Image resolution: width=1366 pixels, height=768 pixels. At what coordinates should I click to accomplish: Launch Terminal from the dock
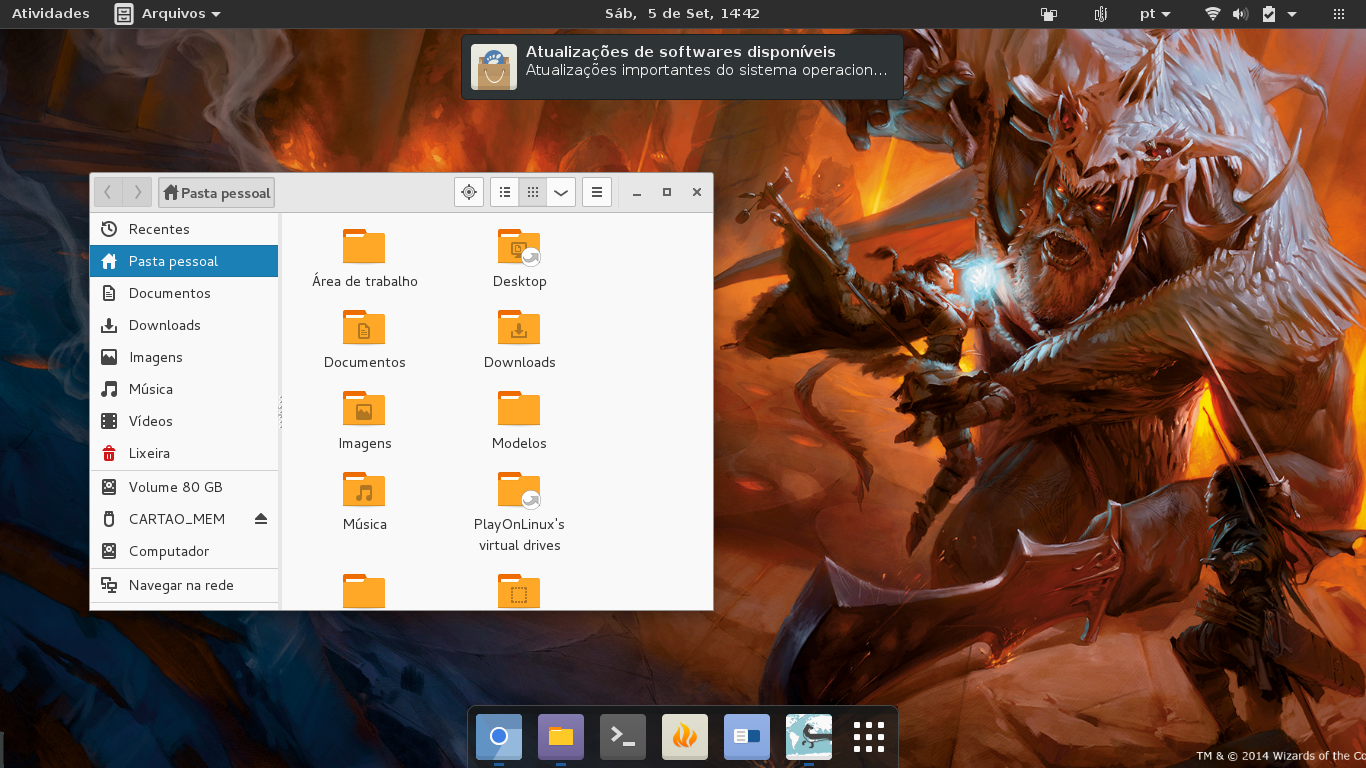623,738
